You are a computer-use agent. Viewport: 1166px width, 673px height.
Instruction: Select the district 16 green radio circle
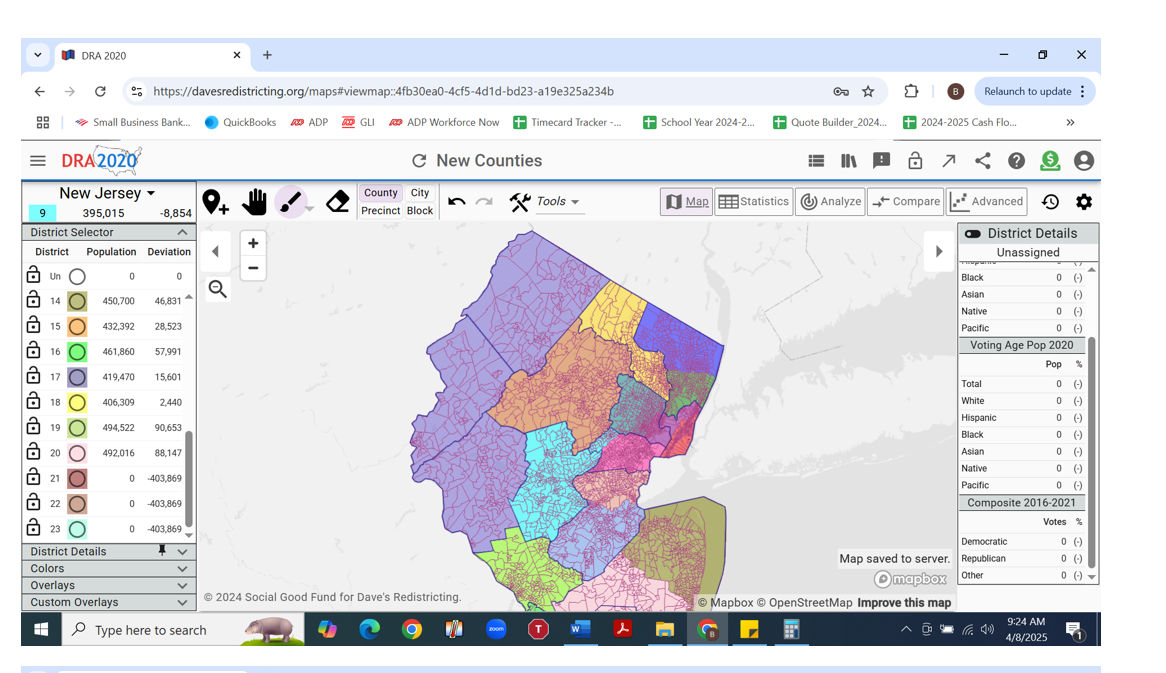pos(77,352)
